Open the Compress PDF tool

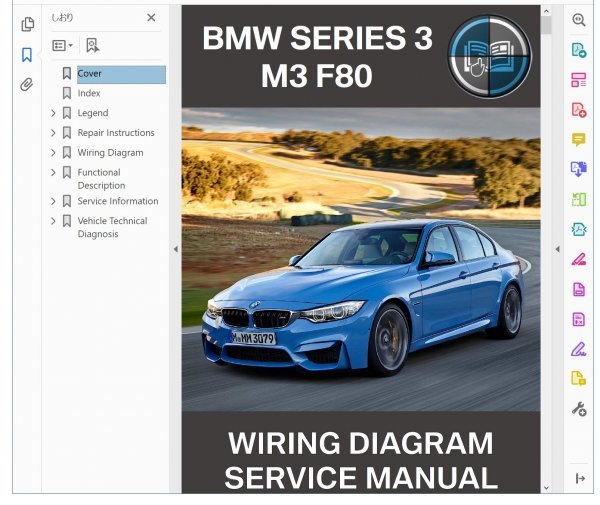coord(579,230)
